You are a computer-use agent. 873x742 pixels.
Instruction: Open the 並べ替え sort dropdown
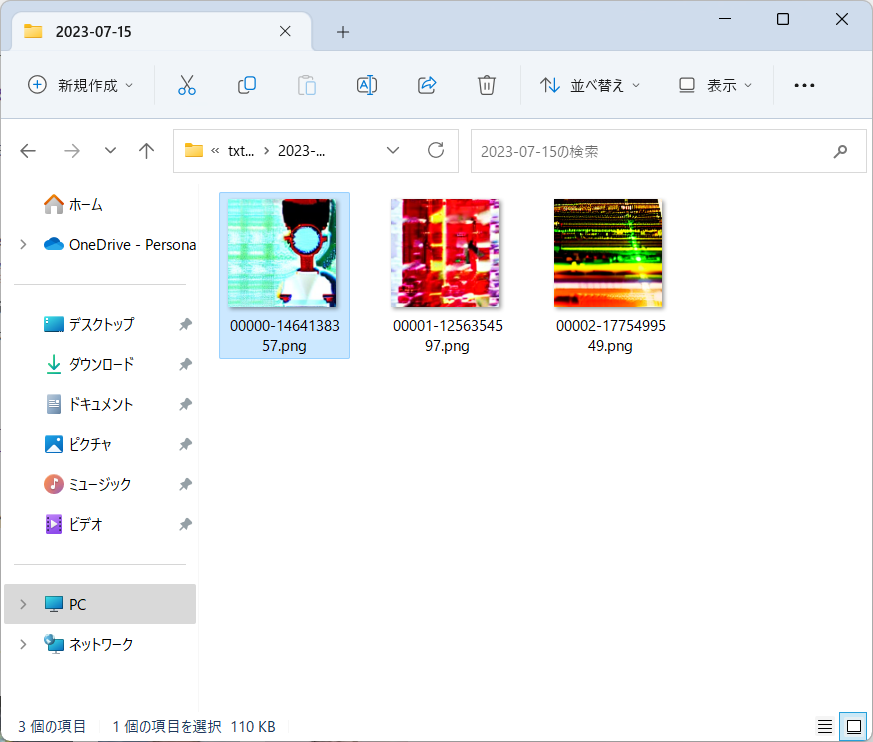pos(590,85)
